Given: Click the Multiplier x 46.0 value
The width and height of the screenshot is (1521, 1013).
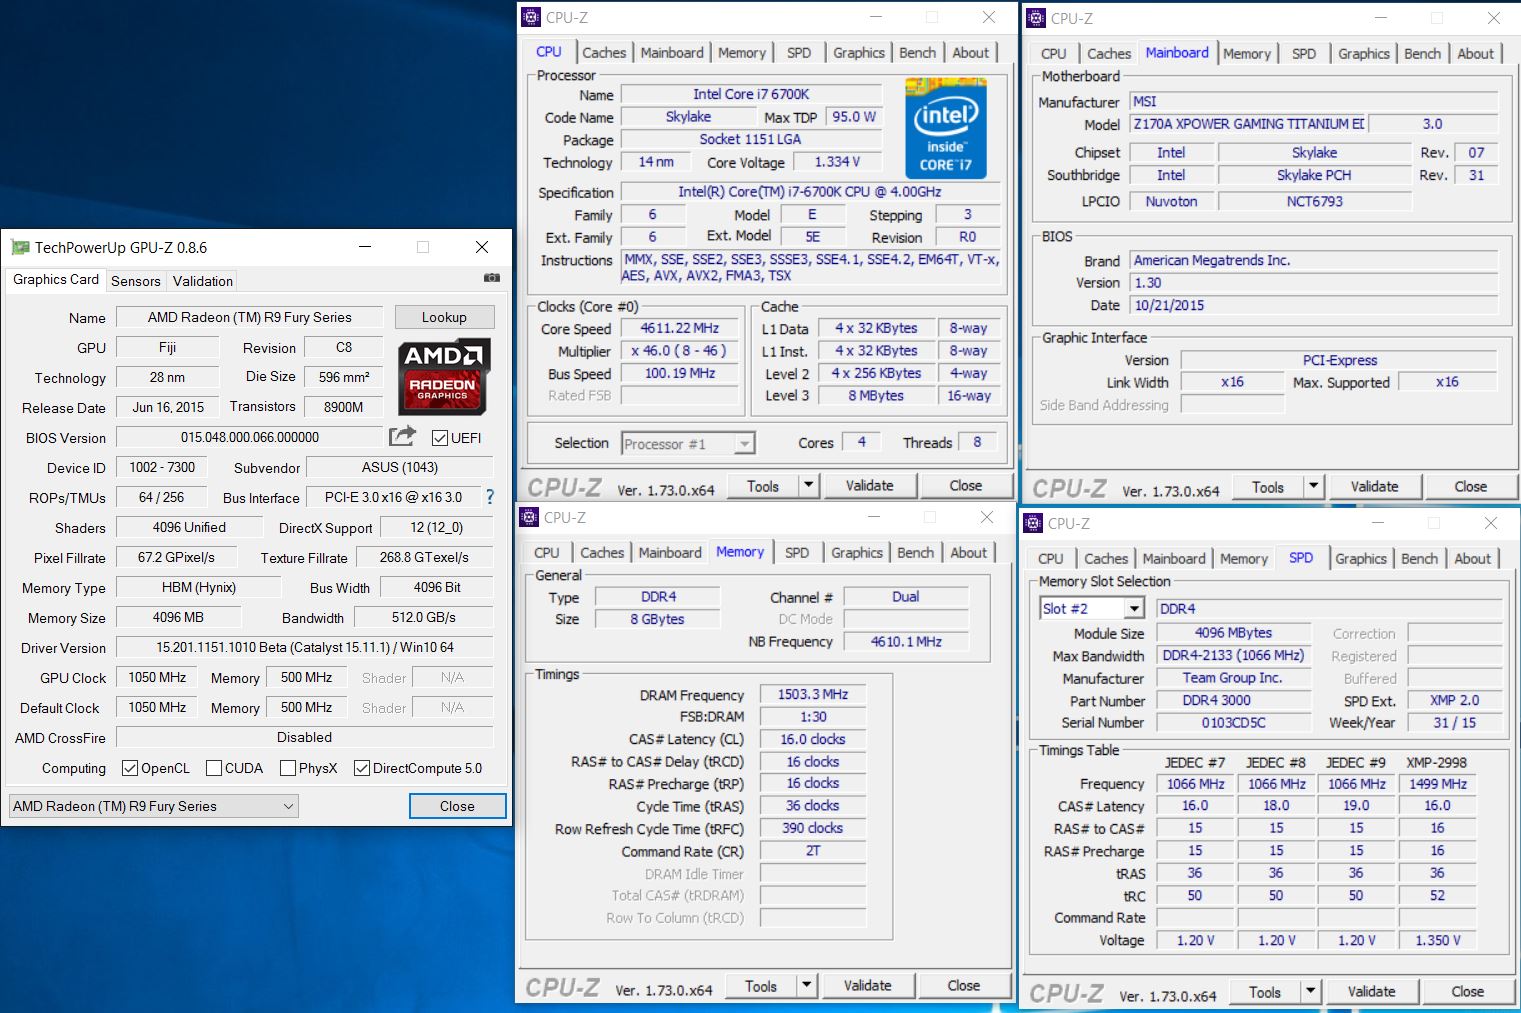Looking at the screenshot, I should coord(680,351).
